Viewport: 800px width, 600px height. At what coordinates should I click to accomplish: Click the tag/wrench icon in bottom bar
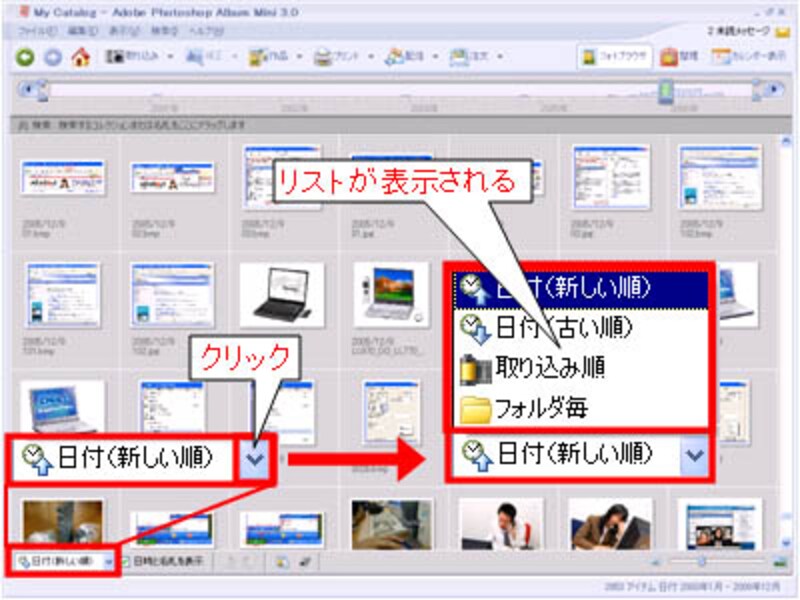(x=305, y=562)
